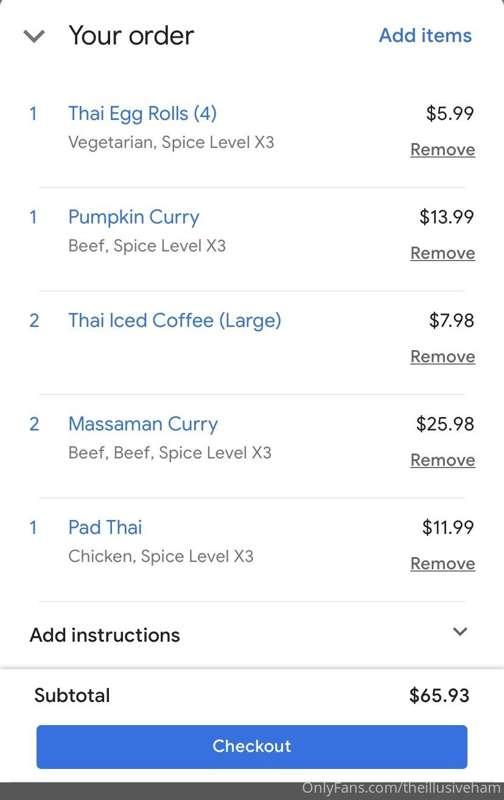
Task: Open the Pad Thai item details
Action: tap(105, 528)
